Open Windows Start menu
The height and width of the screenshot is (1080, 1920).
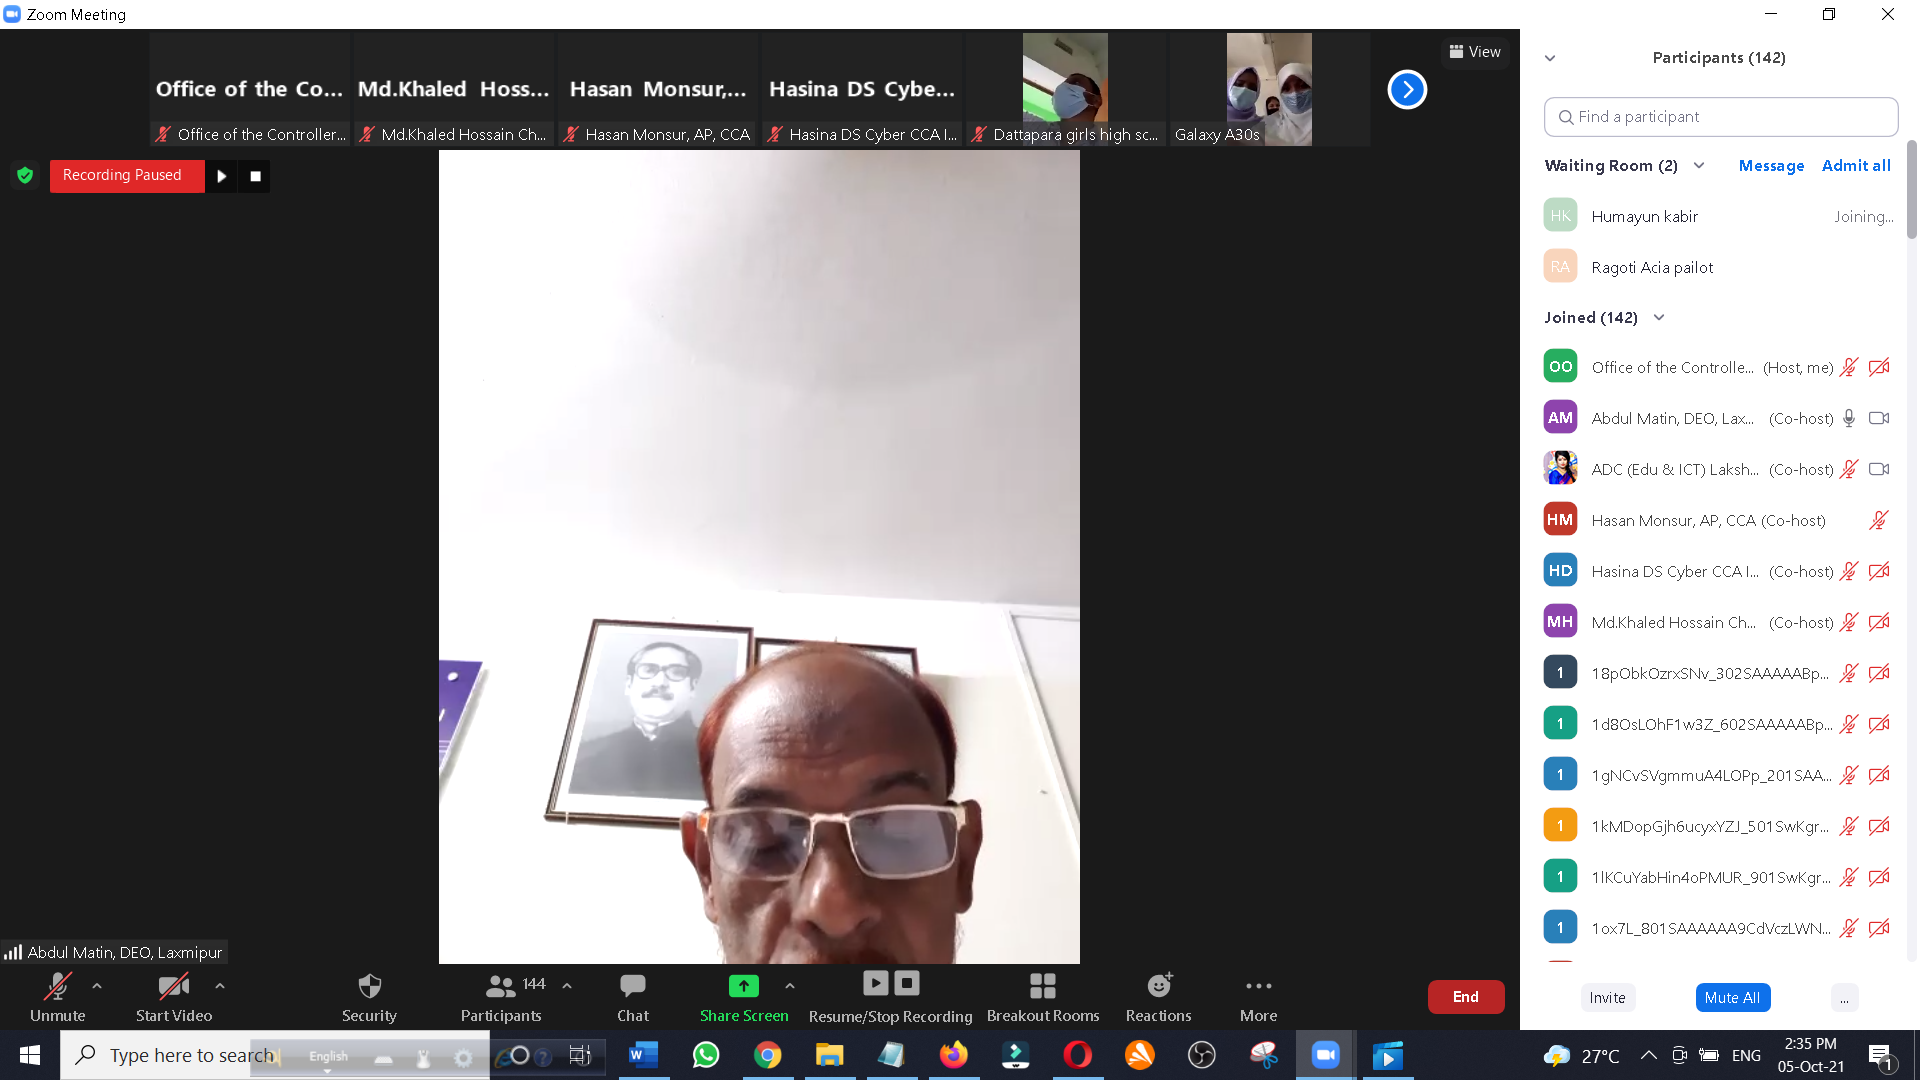(x=30, y=1055)
